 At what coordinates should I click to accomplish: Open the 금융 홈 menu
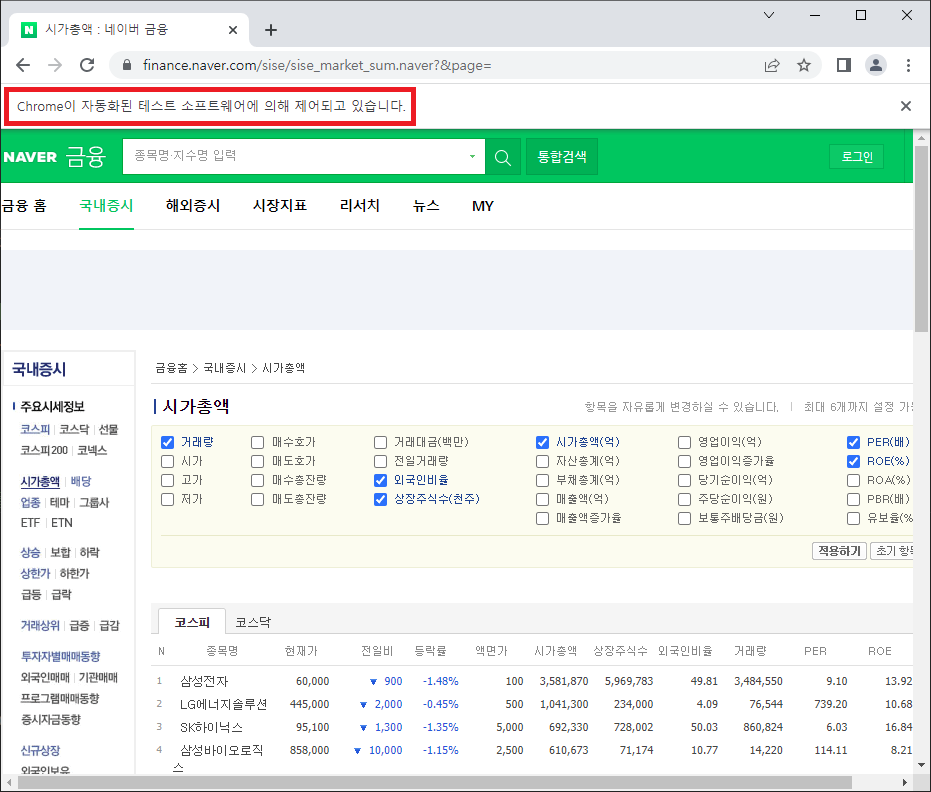24,205
